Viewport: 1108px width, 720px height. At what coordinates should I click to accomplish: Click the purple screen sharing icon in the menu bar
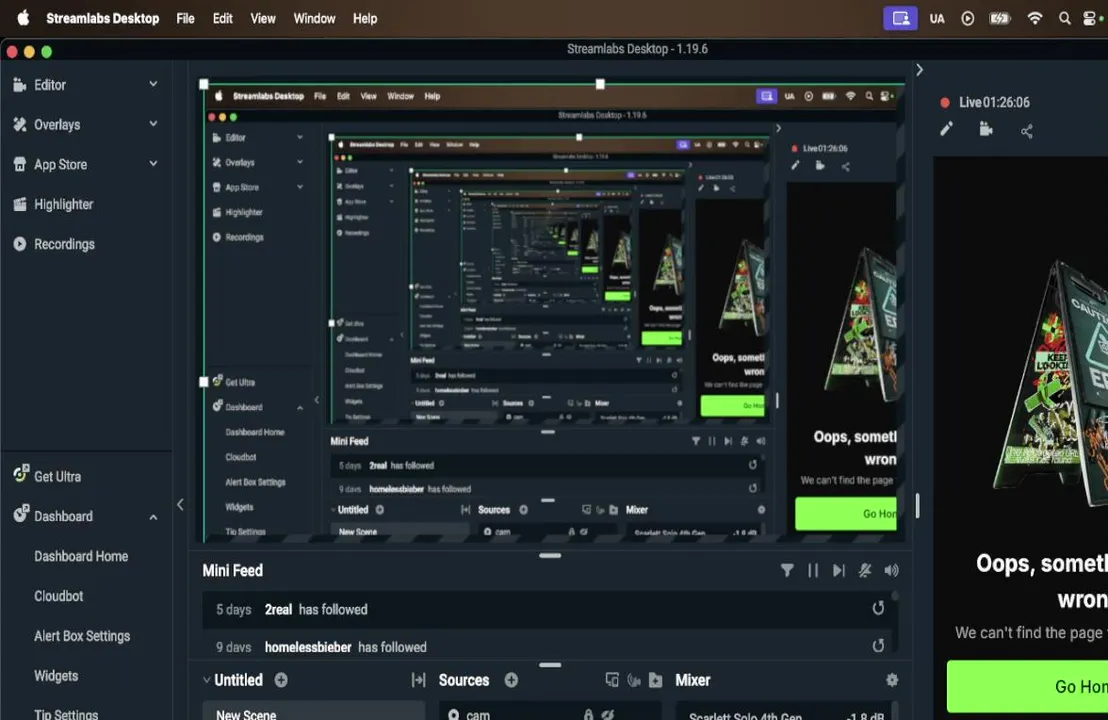900,18
